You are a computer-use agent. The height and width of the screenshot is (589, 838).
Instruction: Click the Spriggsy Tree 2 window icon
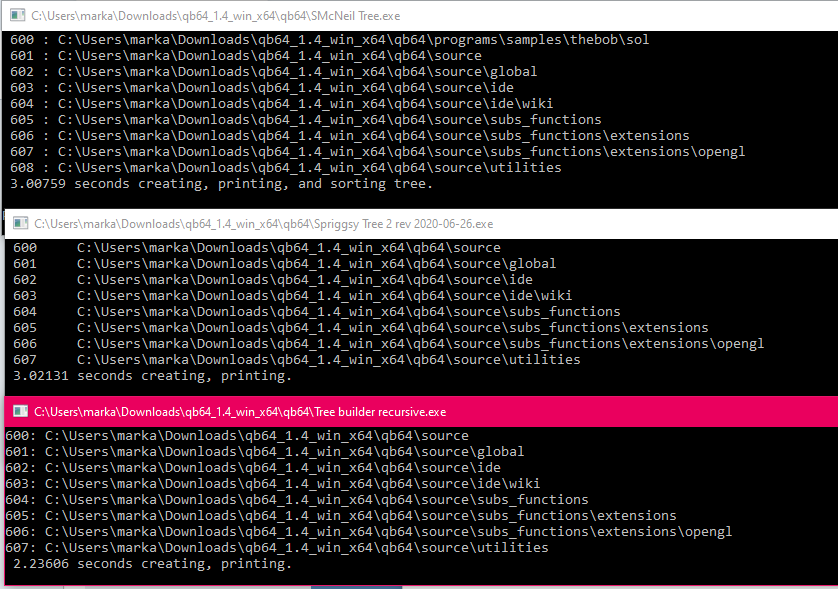coord(20,223)
